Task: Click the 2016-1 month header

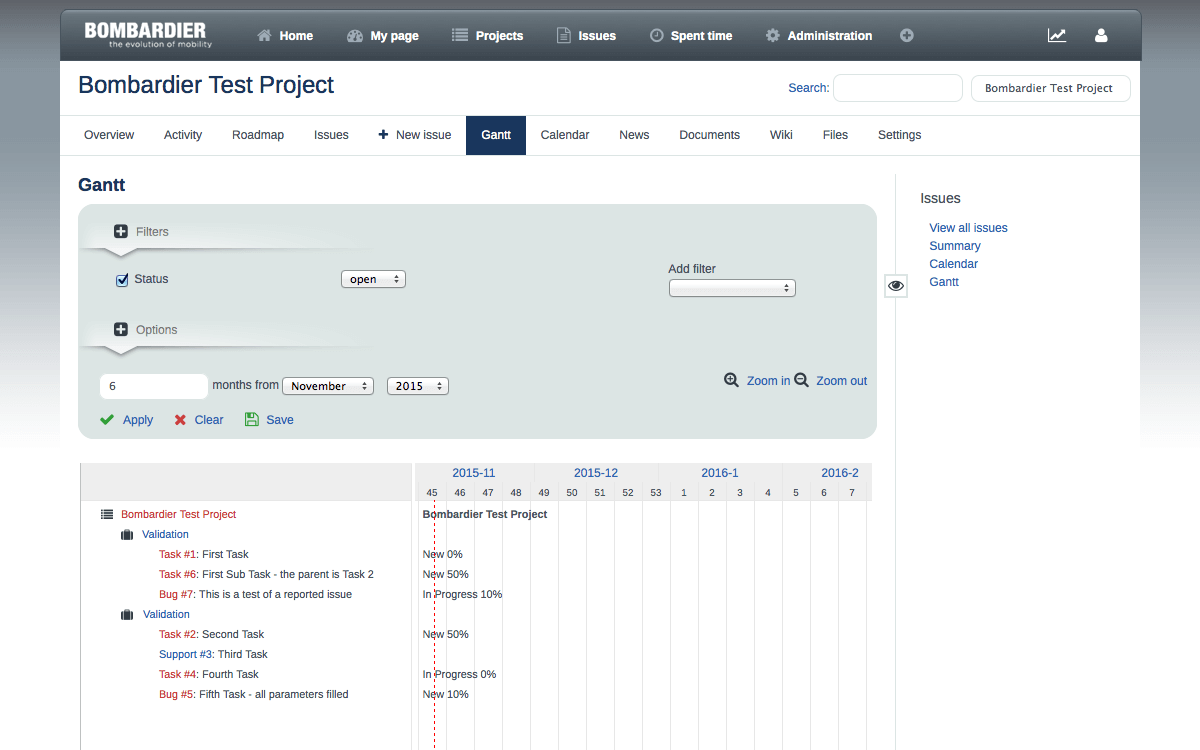Action: [x=720, y=473]
